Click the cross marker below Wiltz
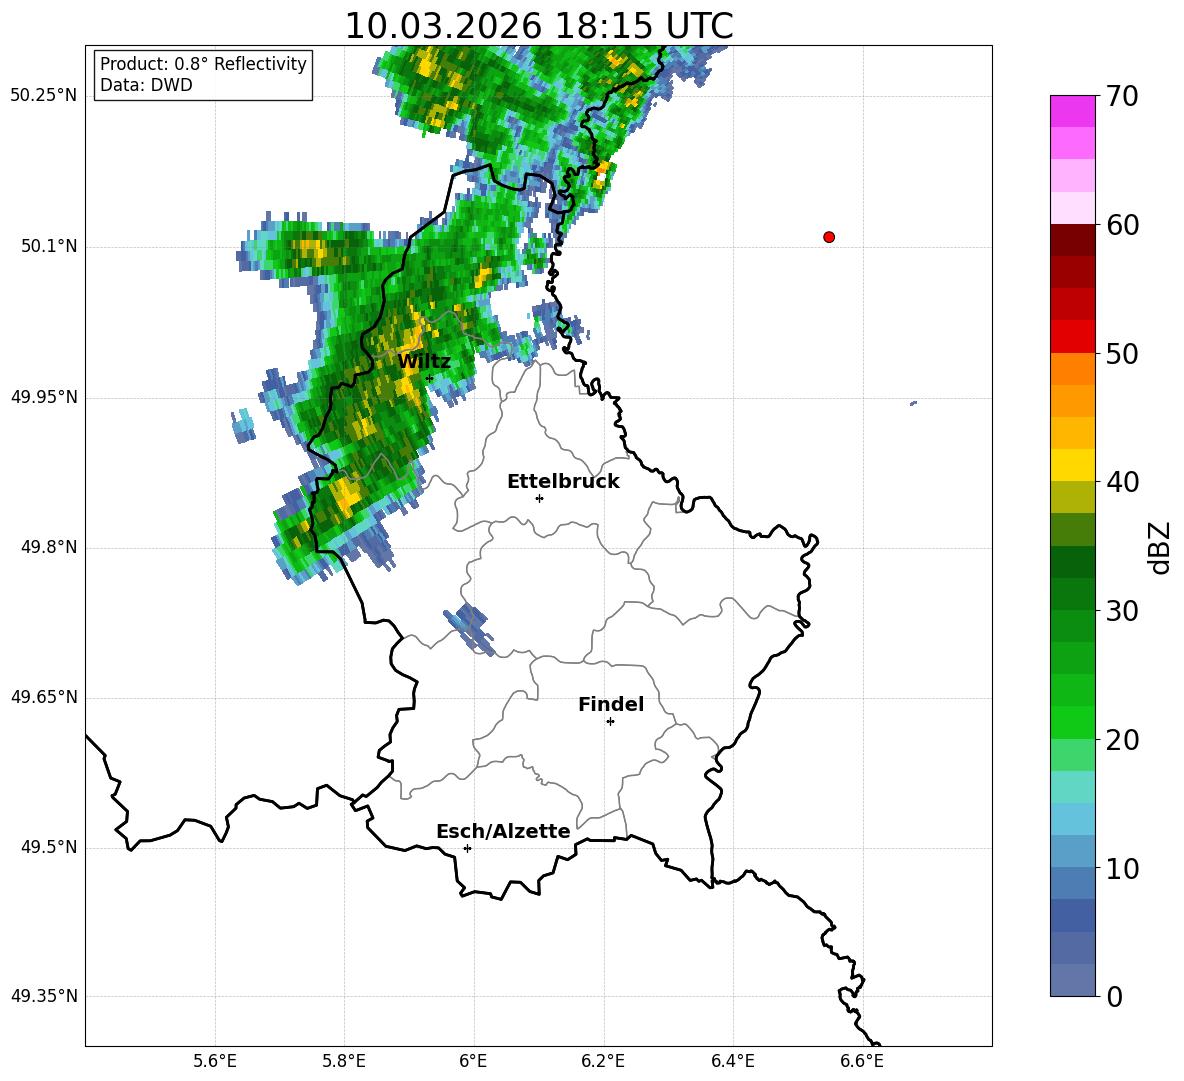This screenshot has width=1184, height=1081. pos(429,378)
